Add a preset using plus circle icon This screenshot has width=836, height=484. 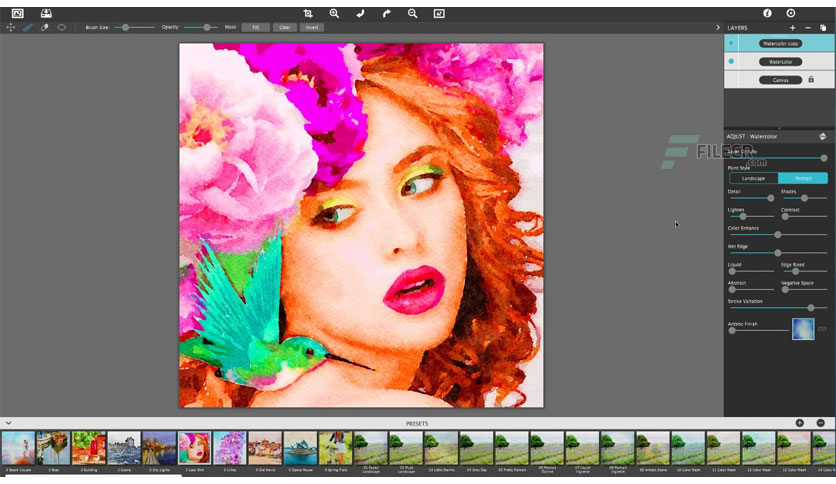pyautogui.click(x=800, y=423)
